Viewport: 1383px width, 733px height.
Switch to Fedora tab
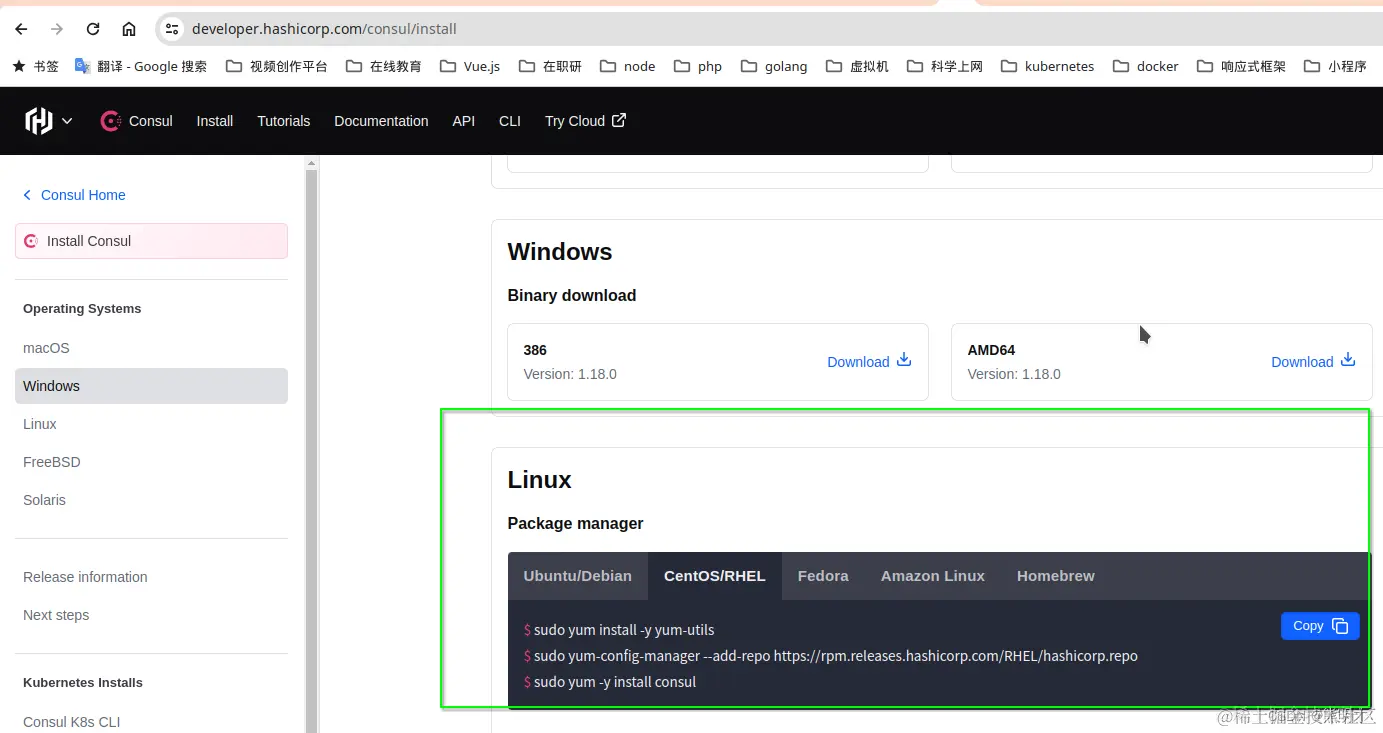(x=823, y=576)
